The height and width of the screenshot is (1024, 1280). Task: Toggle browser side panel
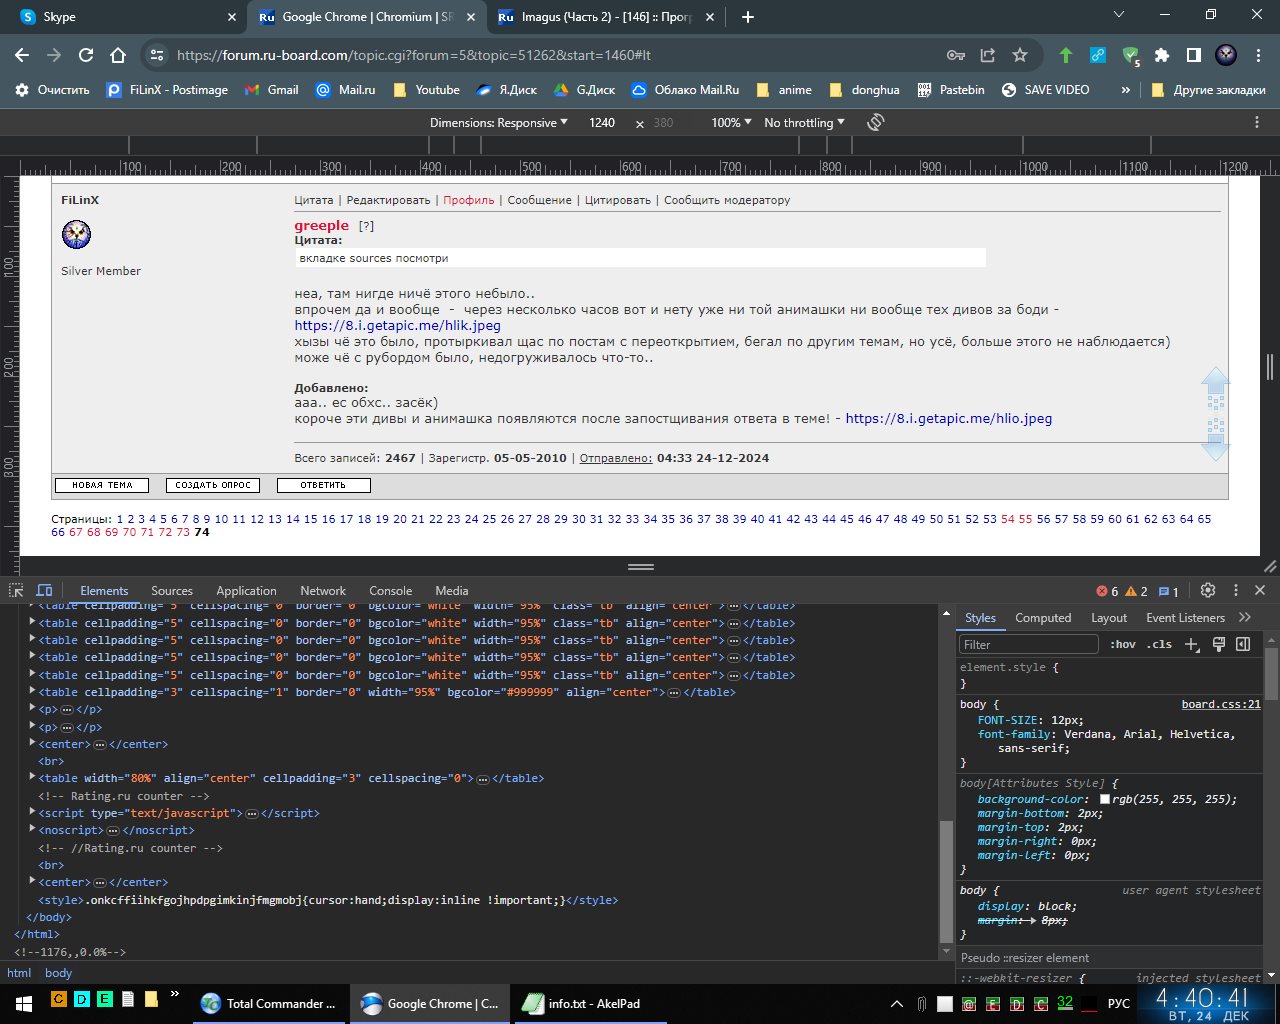click(x=1194, y=55)
